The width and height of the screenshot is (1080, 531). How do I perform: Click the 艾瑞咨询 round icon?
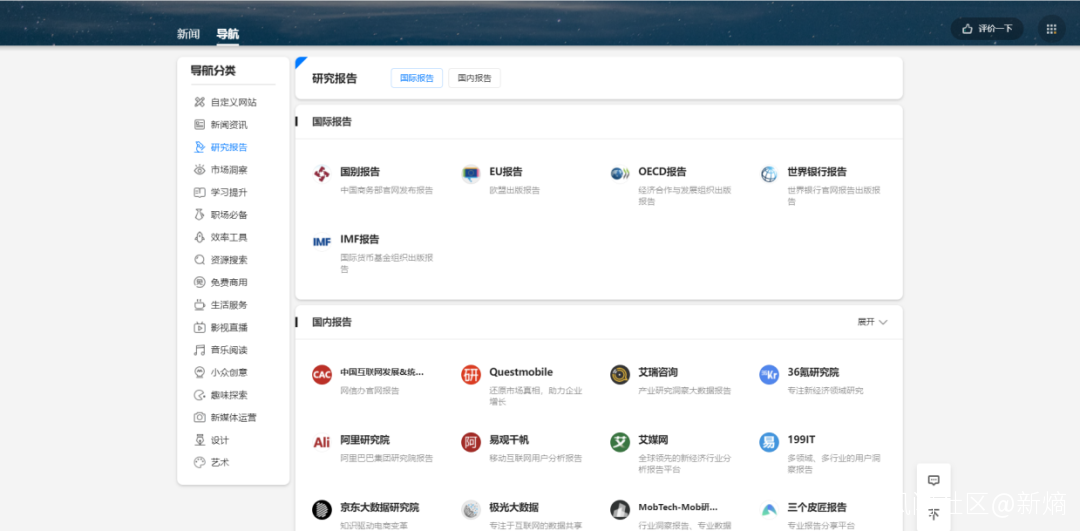pyautogui.click(x=620, y=375)
